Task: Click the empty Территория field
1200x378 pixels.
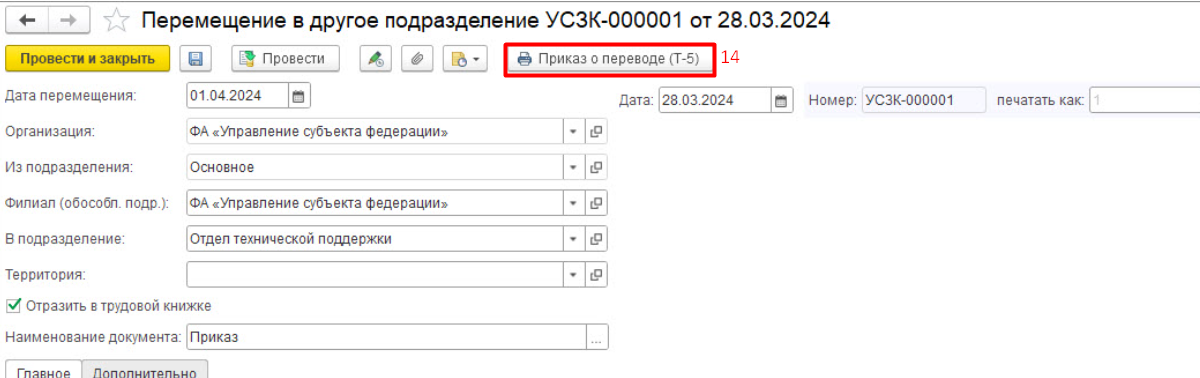Action: tap(375, 274)
